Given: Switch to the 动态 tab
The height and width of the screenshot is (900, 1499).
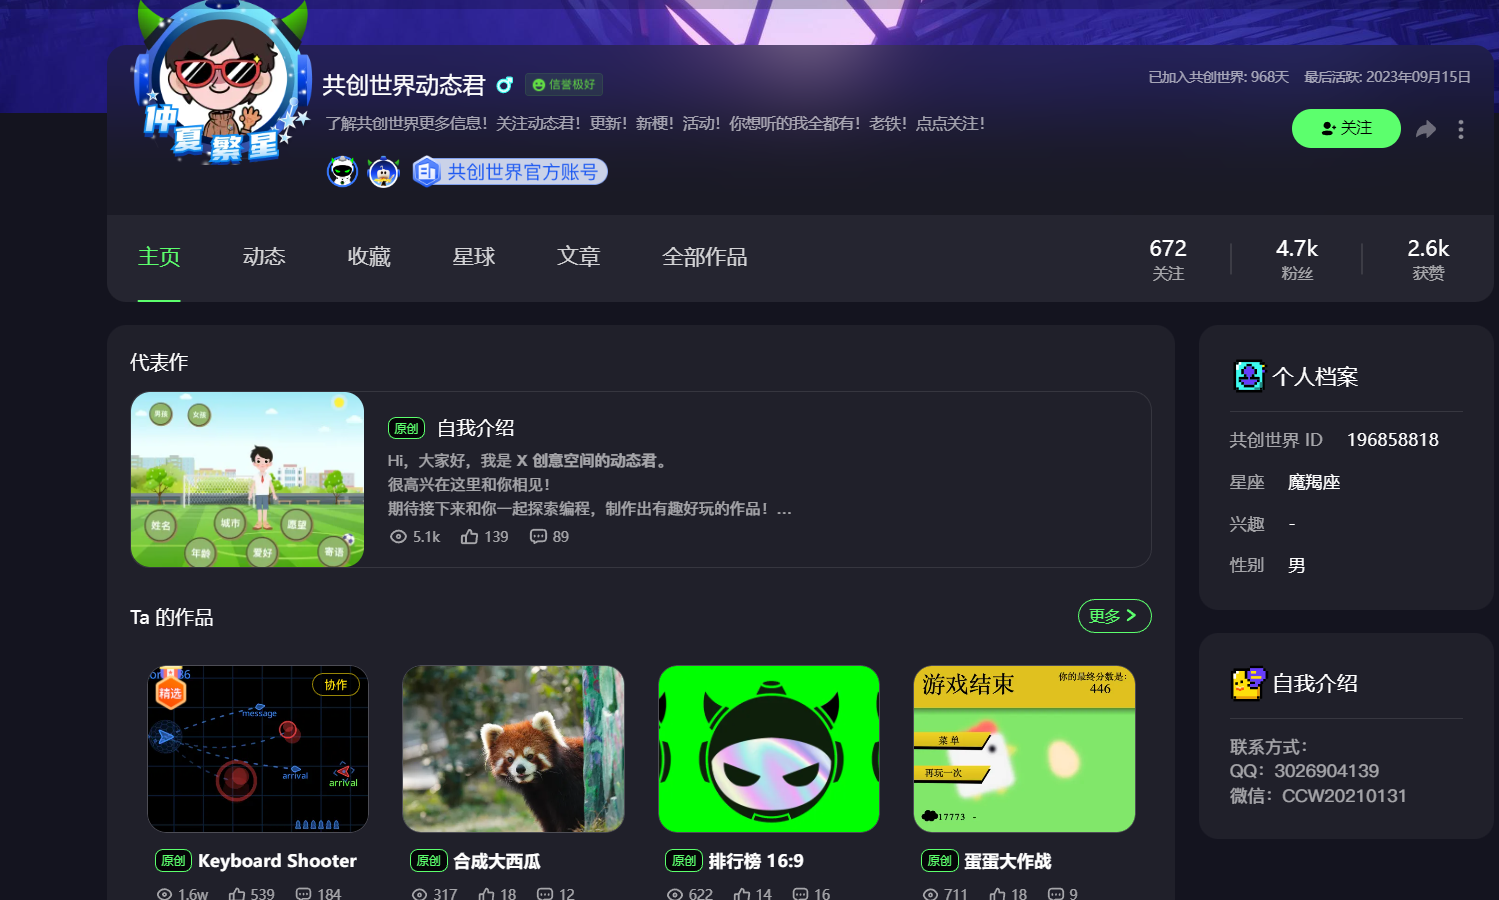Looking at the screenshot, I should point(264,257).
